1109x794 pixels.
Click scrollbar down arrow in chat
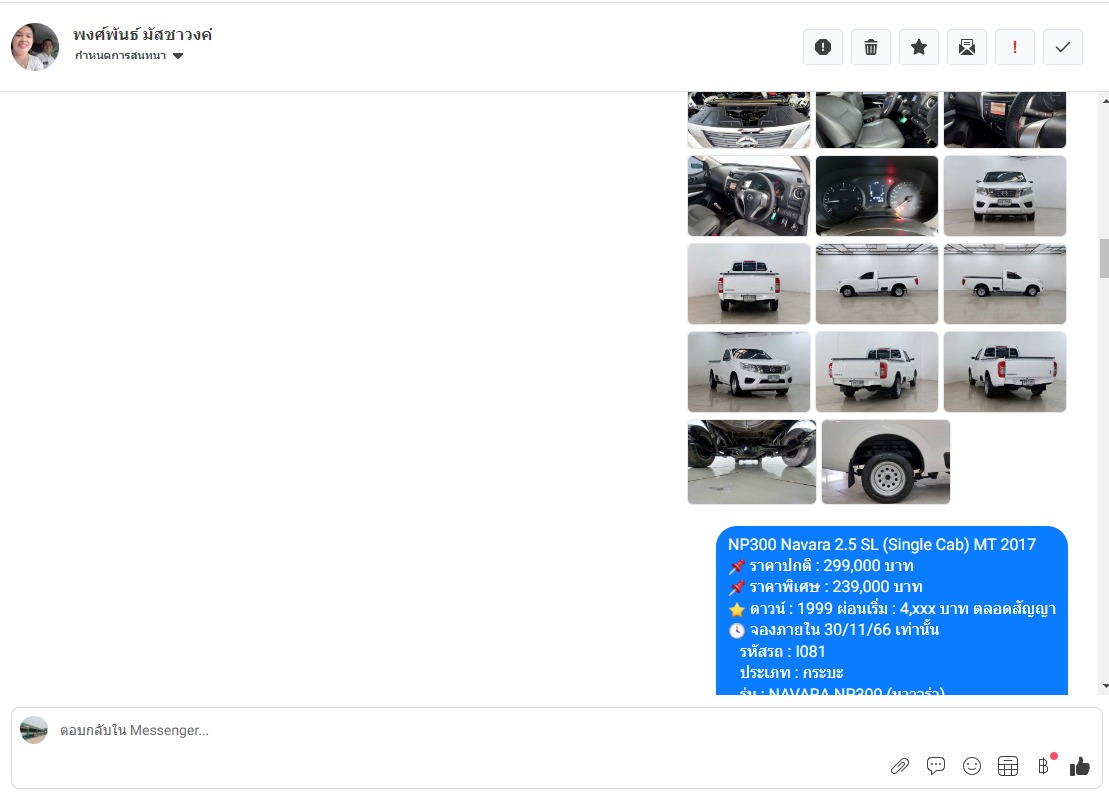tap(1104, 686)
